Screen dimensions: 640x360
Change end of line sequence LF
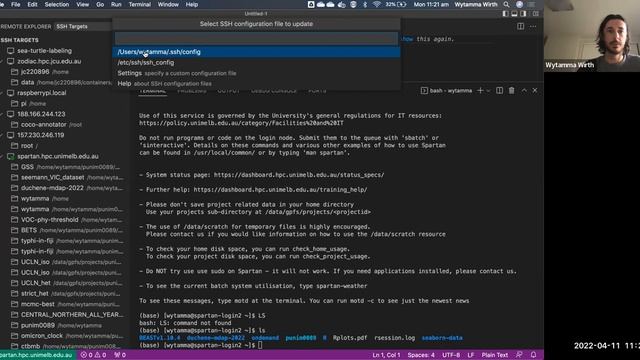471,355
